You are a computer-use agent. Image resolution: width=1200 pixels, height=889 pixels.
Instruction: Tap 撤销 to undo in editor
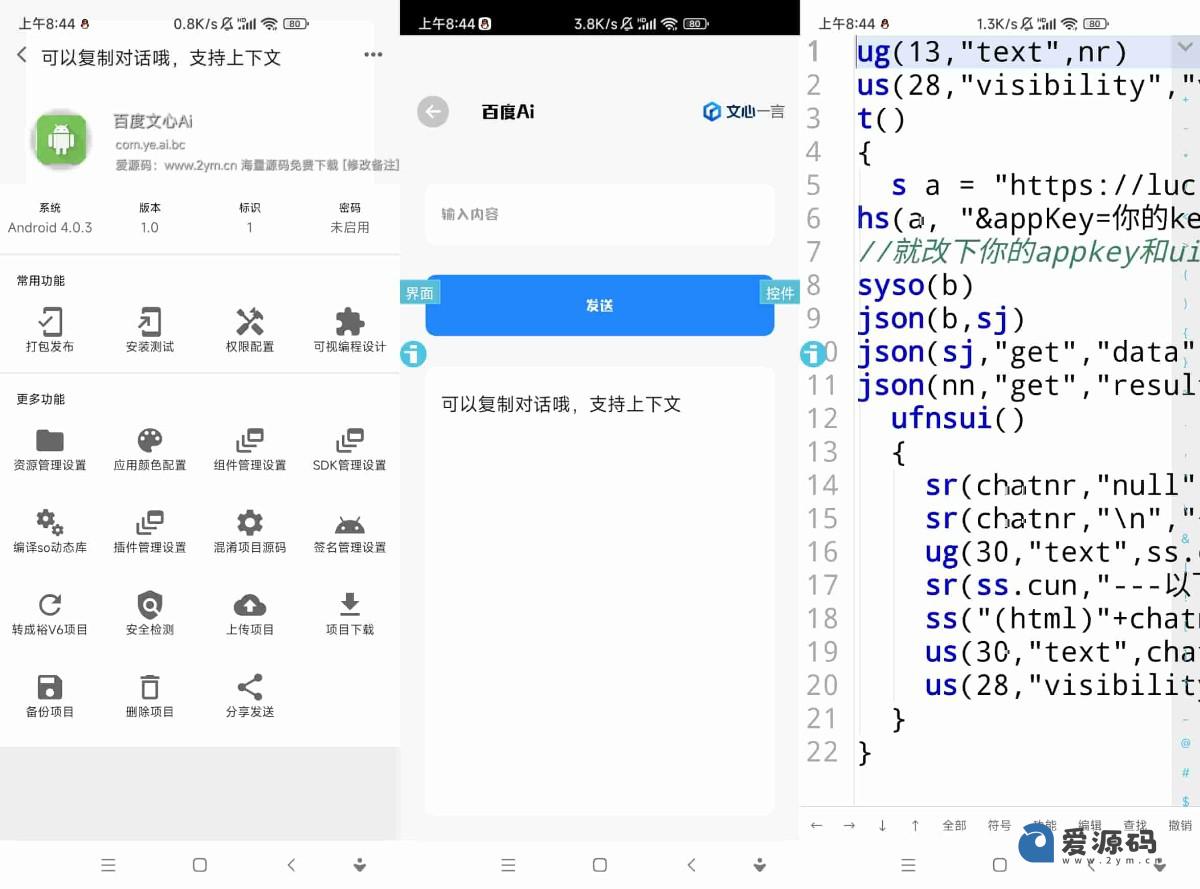pos(1180,825)
